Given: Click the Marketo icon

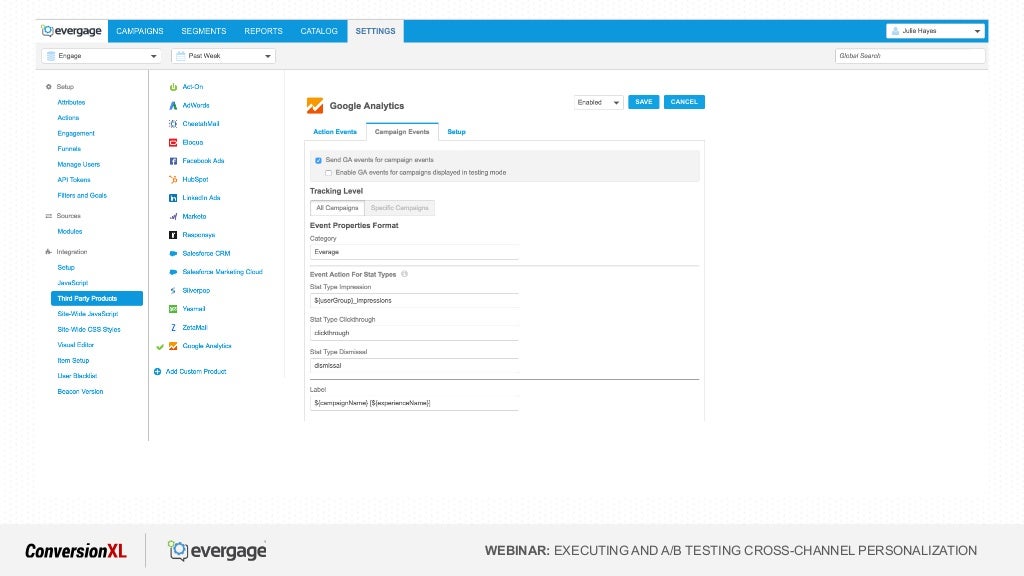Looking at the screenshot, I should pyautogui.click(x=173, y=216).
